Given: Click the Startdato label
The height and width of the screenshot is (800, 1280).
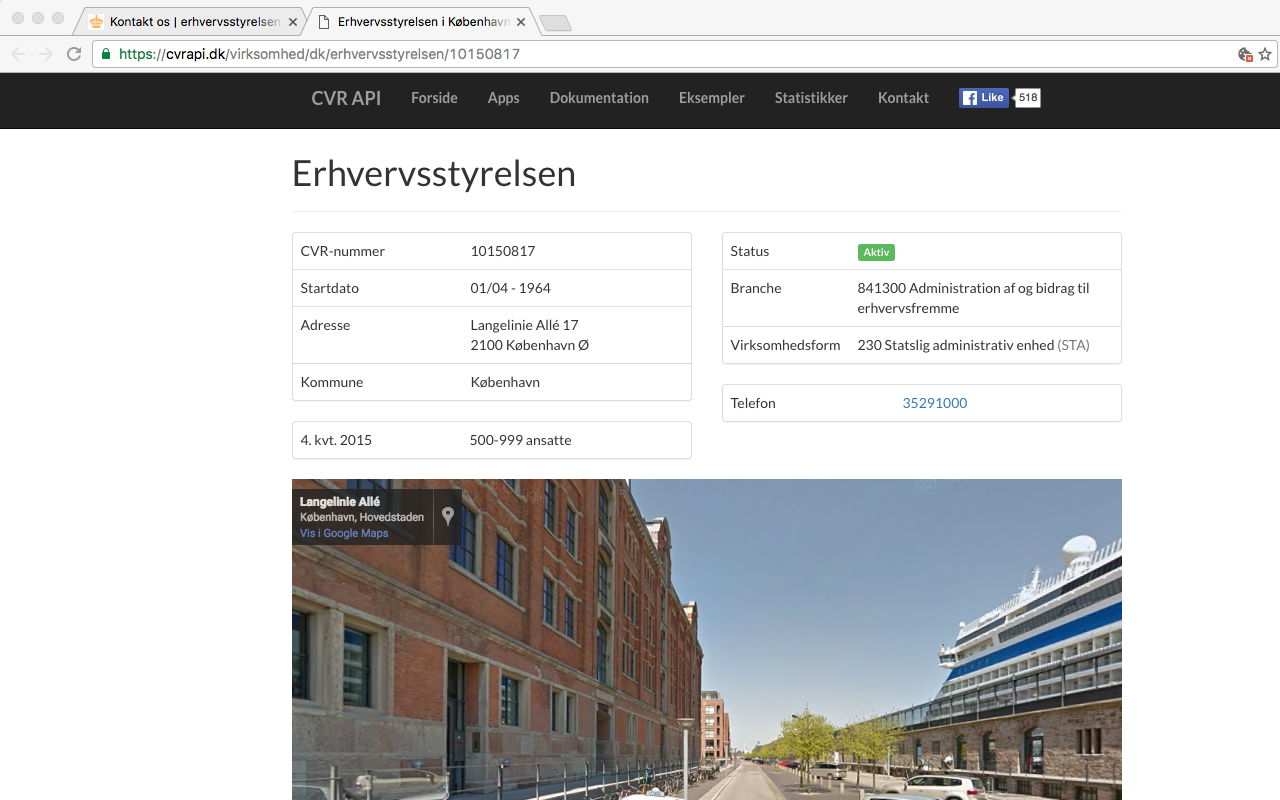Looking at the screenshot, I should pyautogui.click(x=330, y=288).
